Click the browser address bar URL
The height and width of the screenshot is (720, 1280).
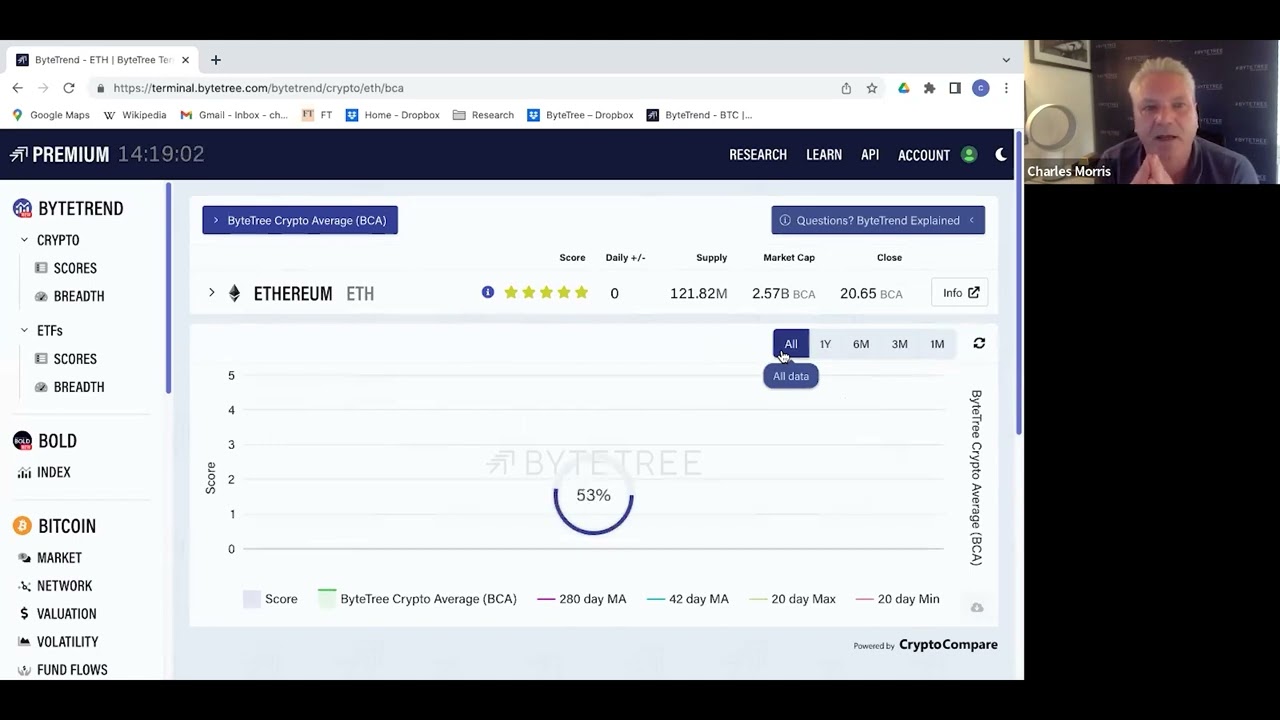point(258,88)
